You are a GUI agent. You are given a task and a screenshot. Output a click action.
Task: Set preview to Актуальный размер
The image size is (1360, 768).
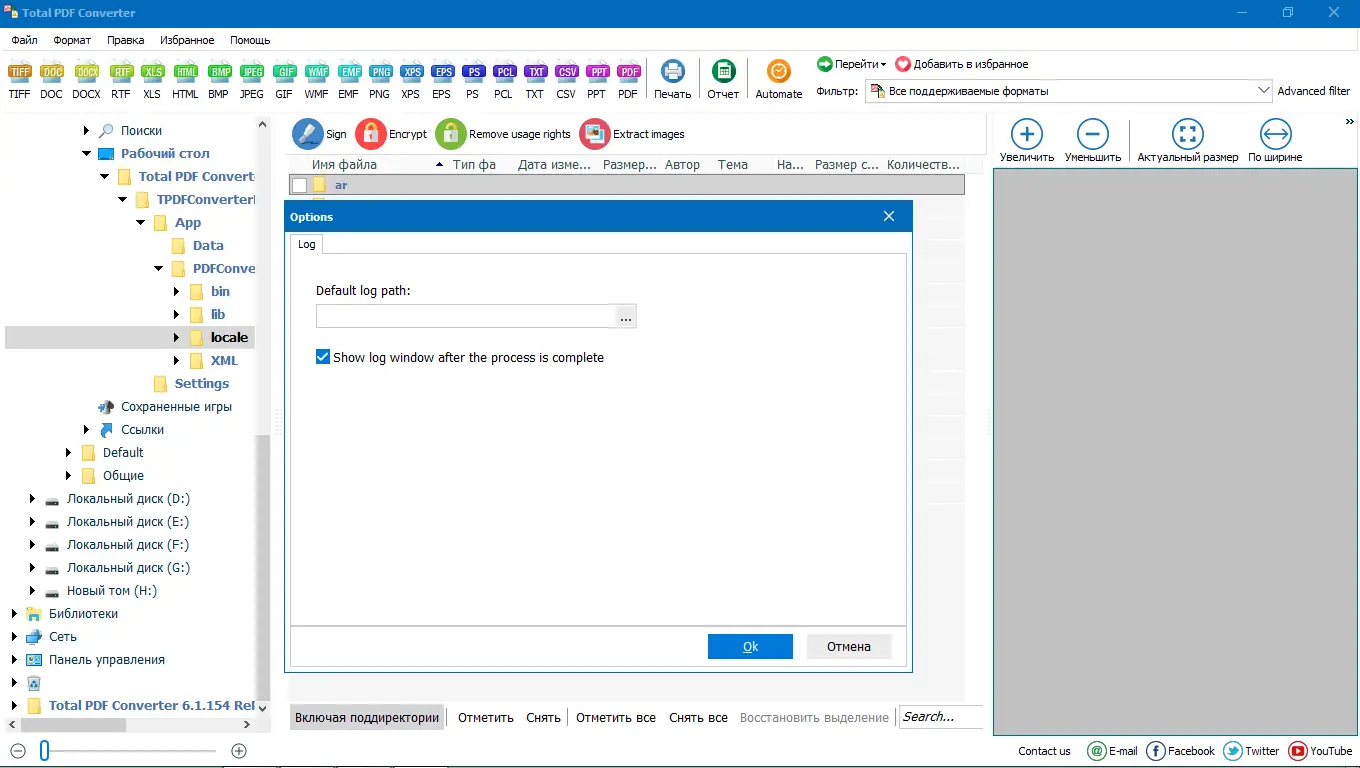tap(1187, 140)
